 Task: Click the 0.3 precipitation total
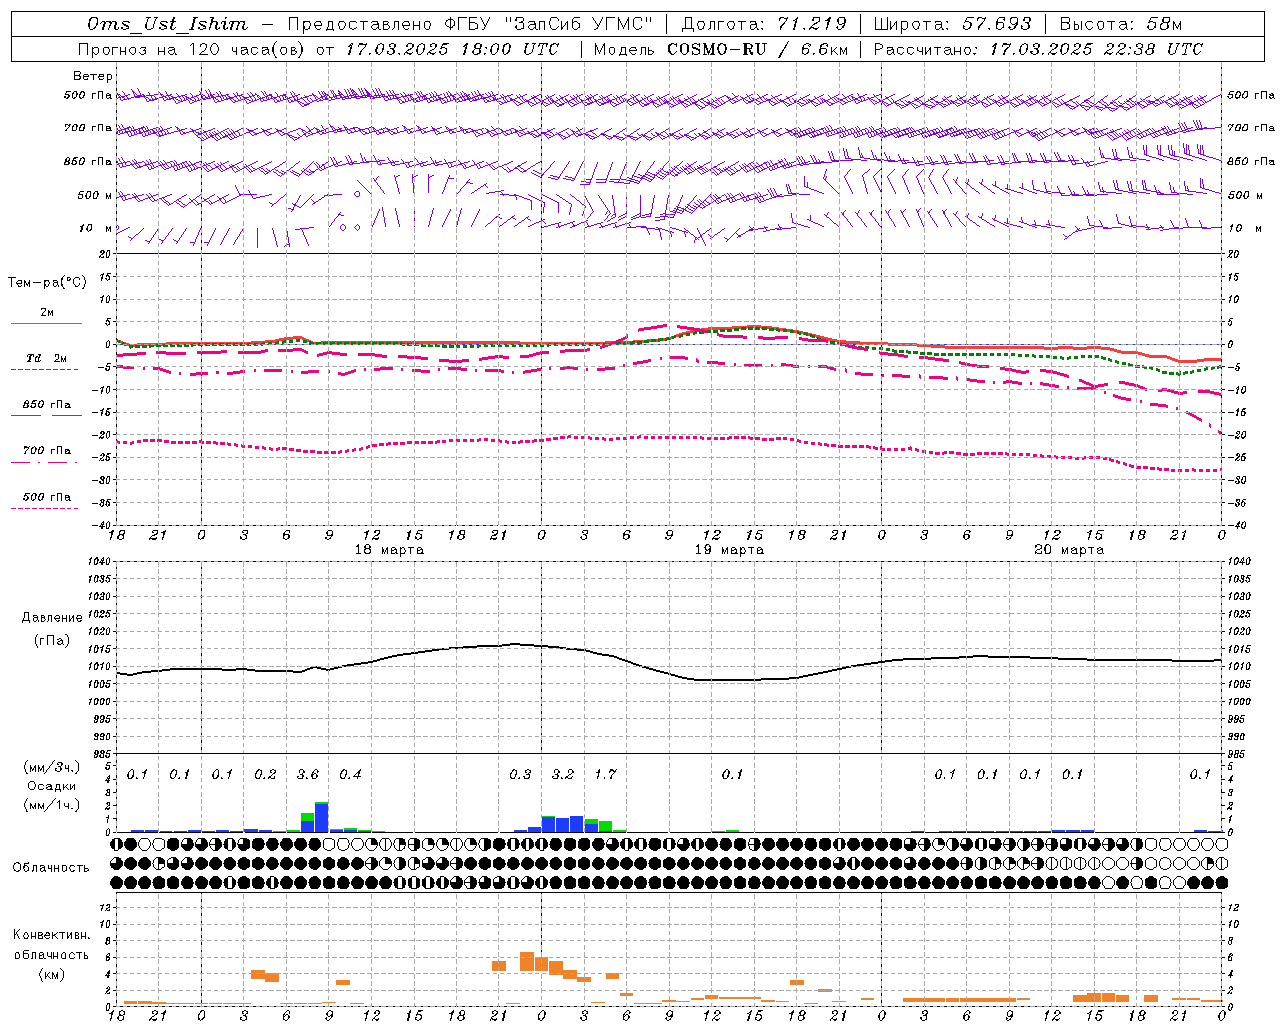(520, 775)
